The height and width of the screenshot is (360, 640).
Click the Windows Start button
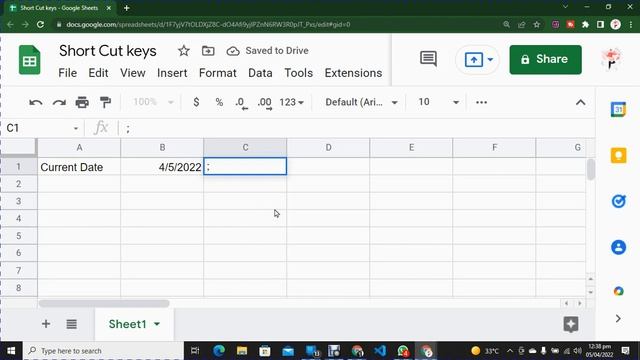11,351
